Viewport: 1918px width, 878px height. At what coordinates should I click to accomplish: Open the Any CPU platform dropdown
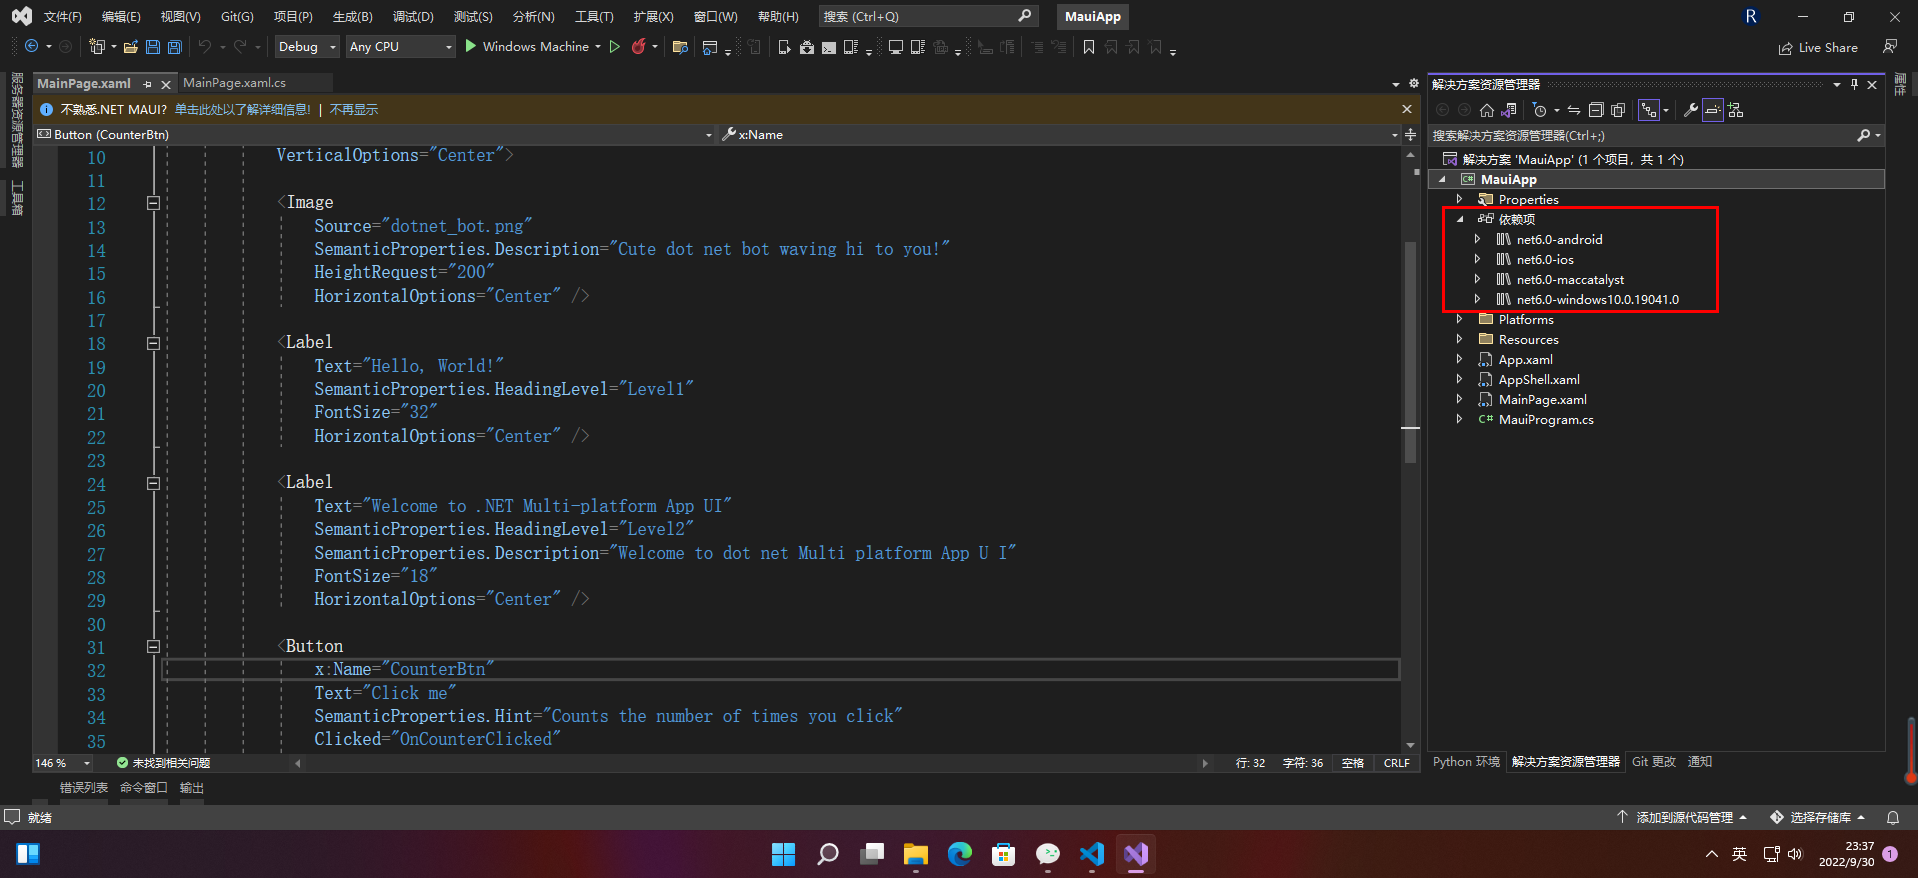pos(401,46)
